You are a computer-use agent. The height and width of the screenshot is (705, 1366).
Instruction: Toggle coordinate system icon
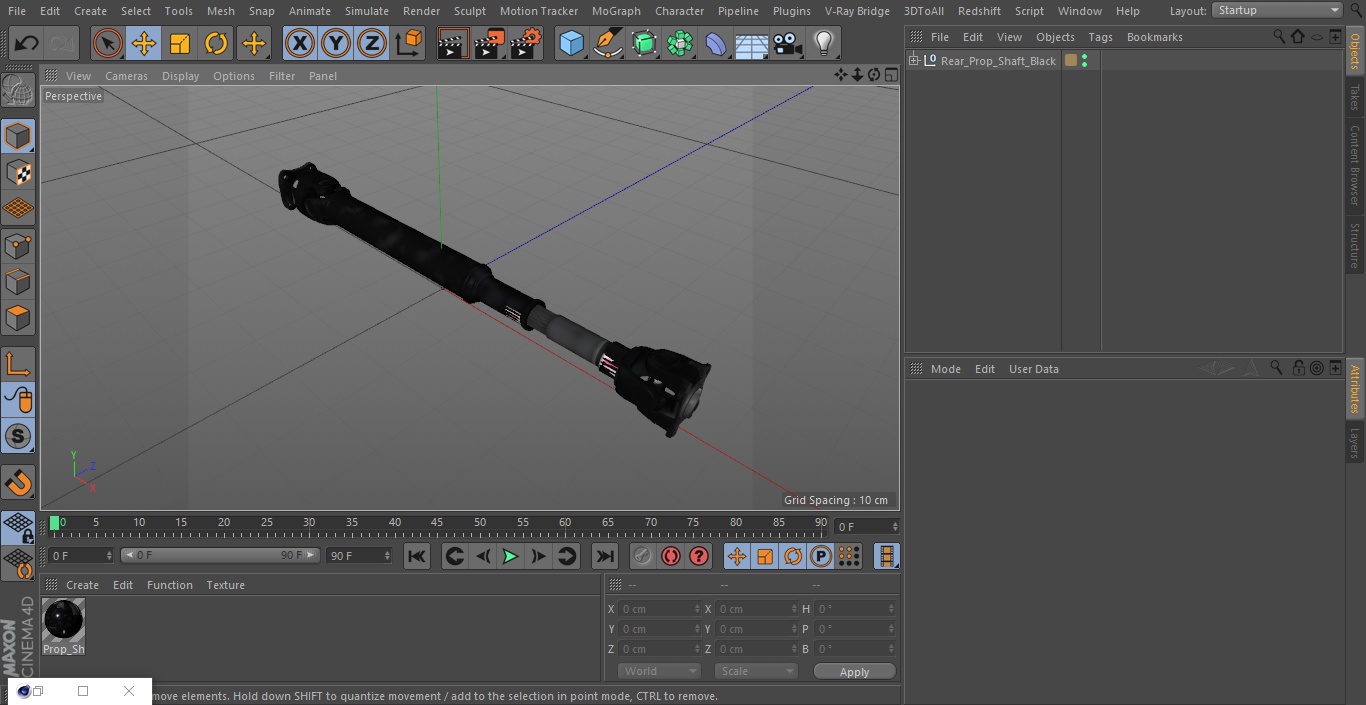[x=409, y=44]
